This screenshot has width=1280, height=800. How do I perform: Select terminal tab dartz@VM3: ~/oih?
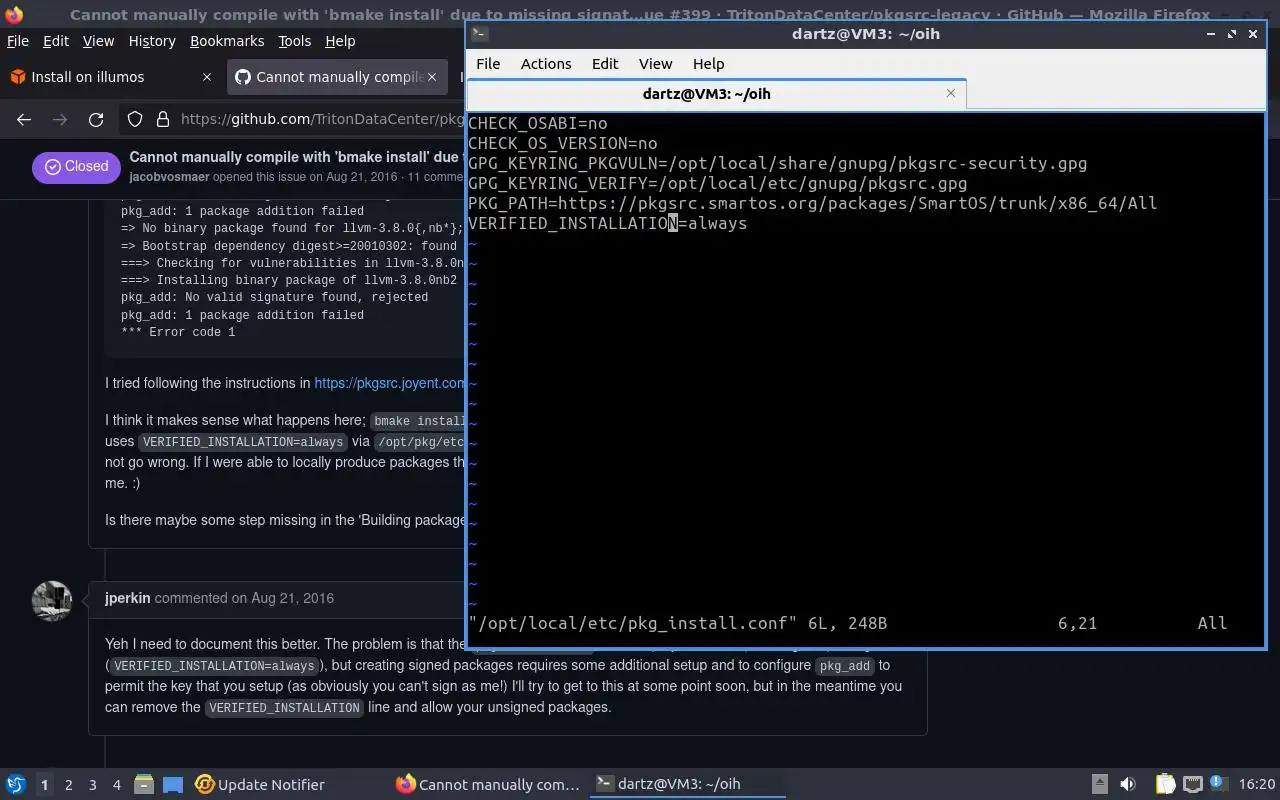(716, 93)
